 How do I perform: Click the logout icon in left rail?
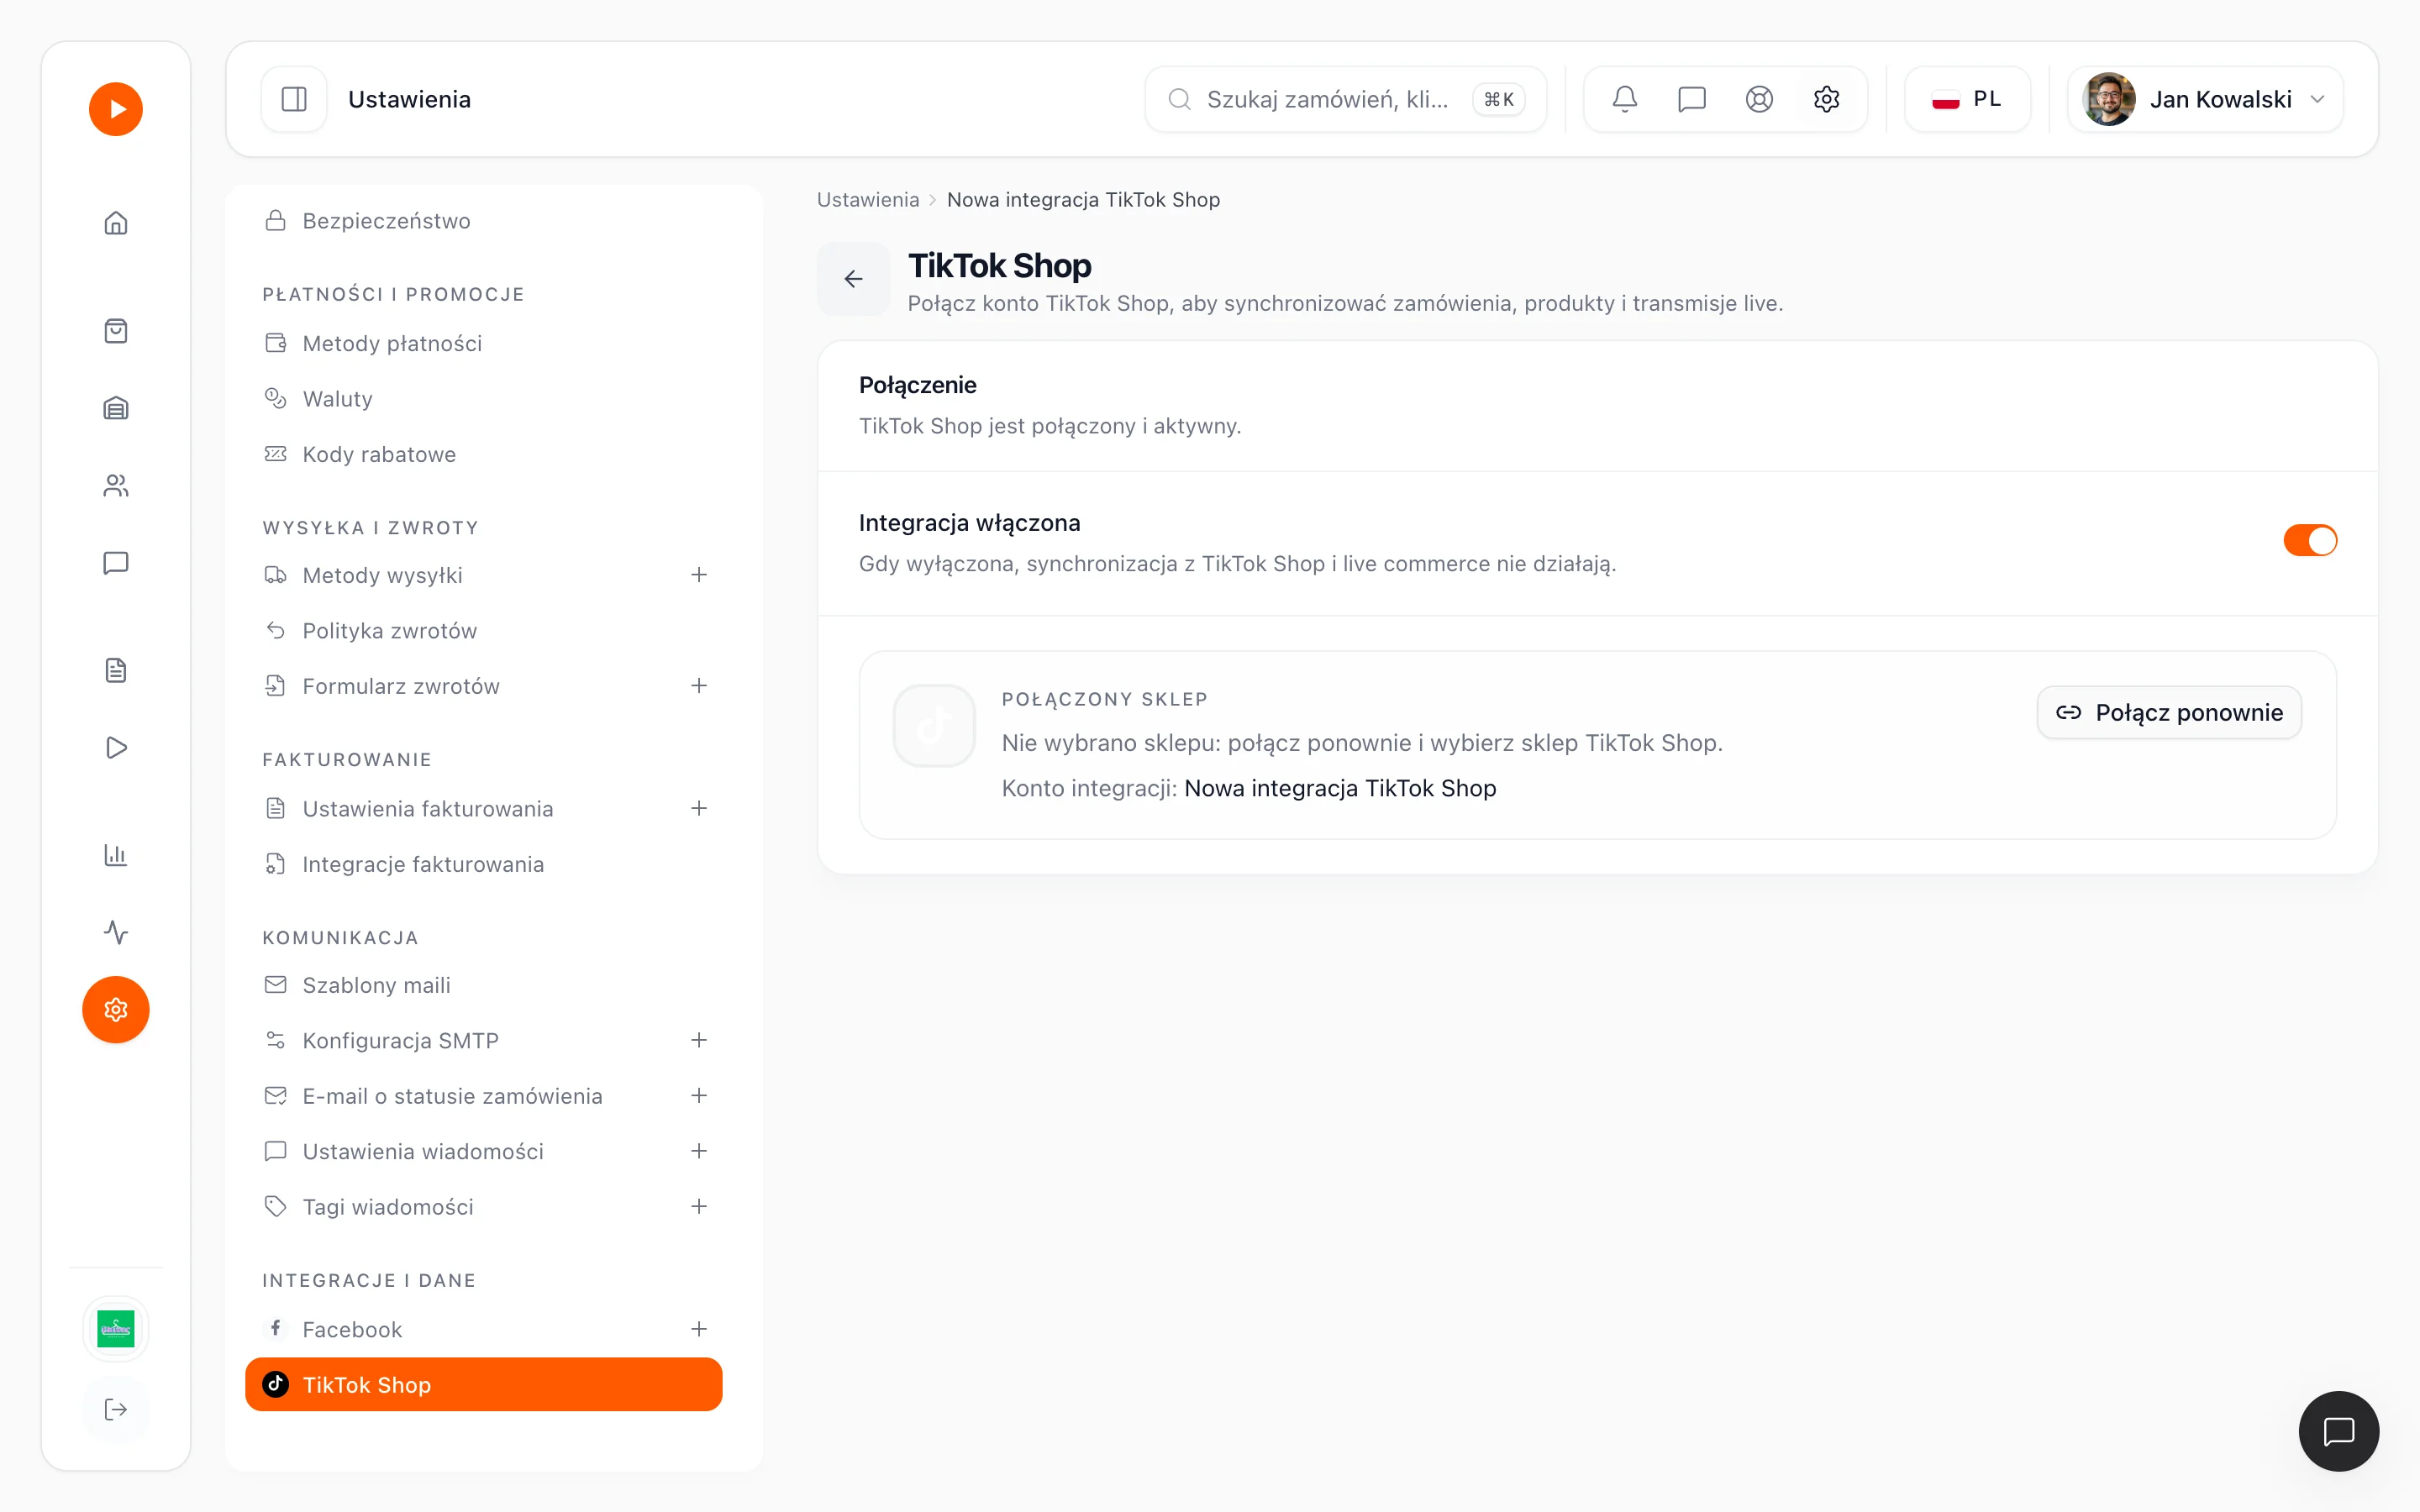pos(116,1409)
